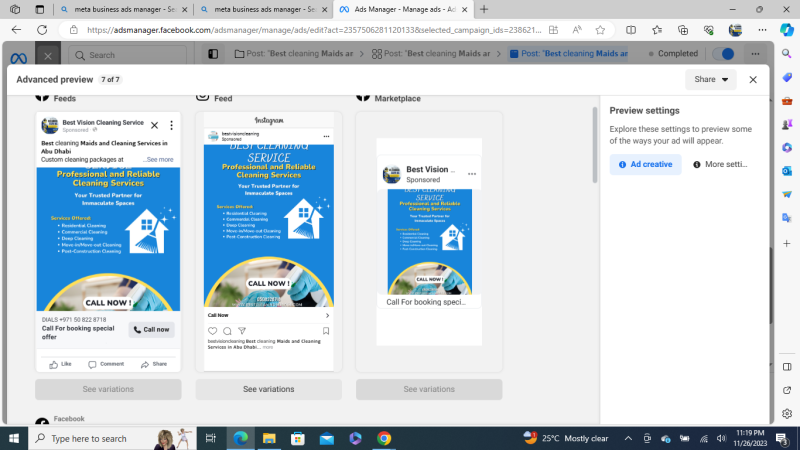The width and height of the screenshot is (800, 450).
Task: Click the Facebook Feeds ad image
Action: [x=108, y=239]
